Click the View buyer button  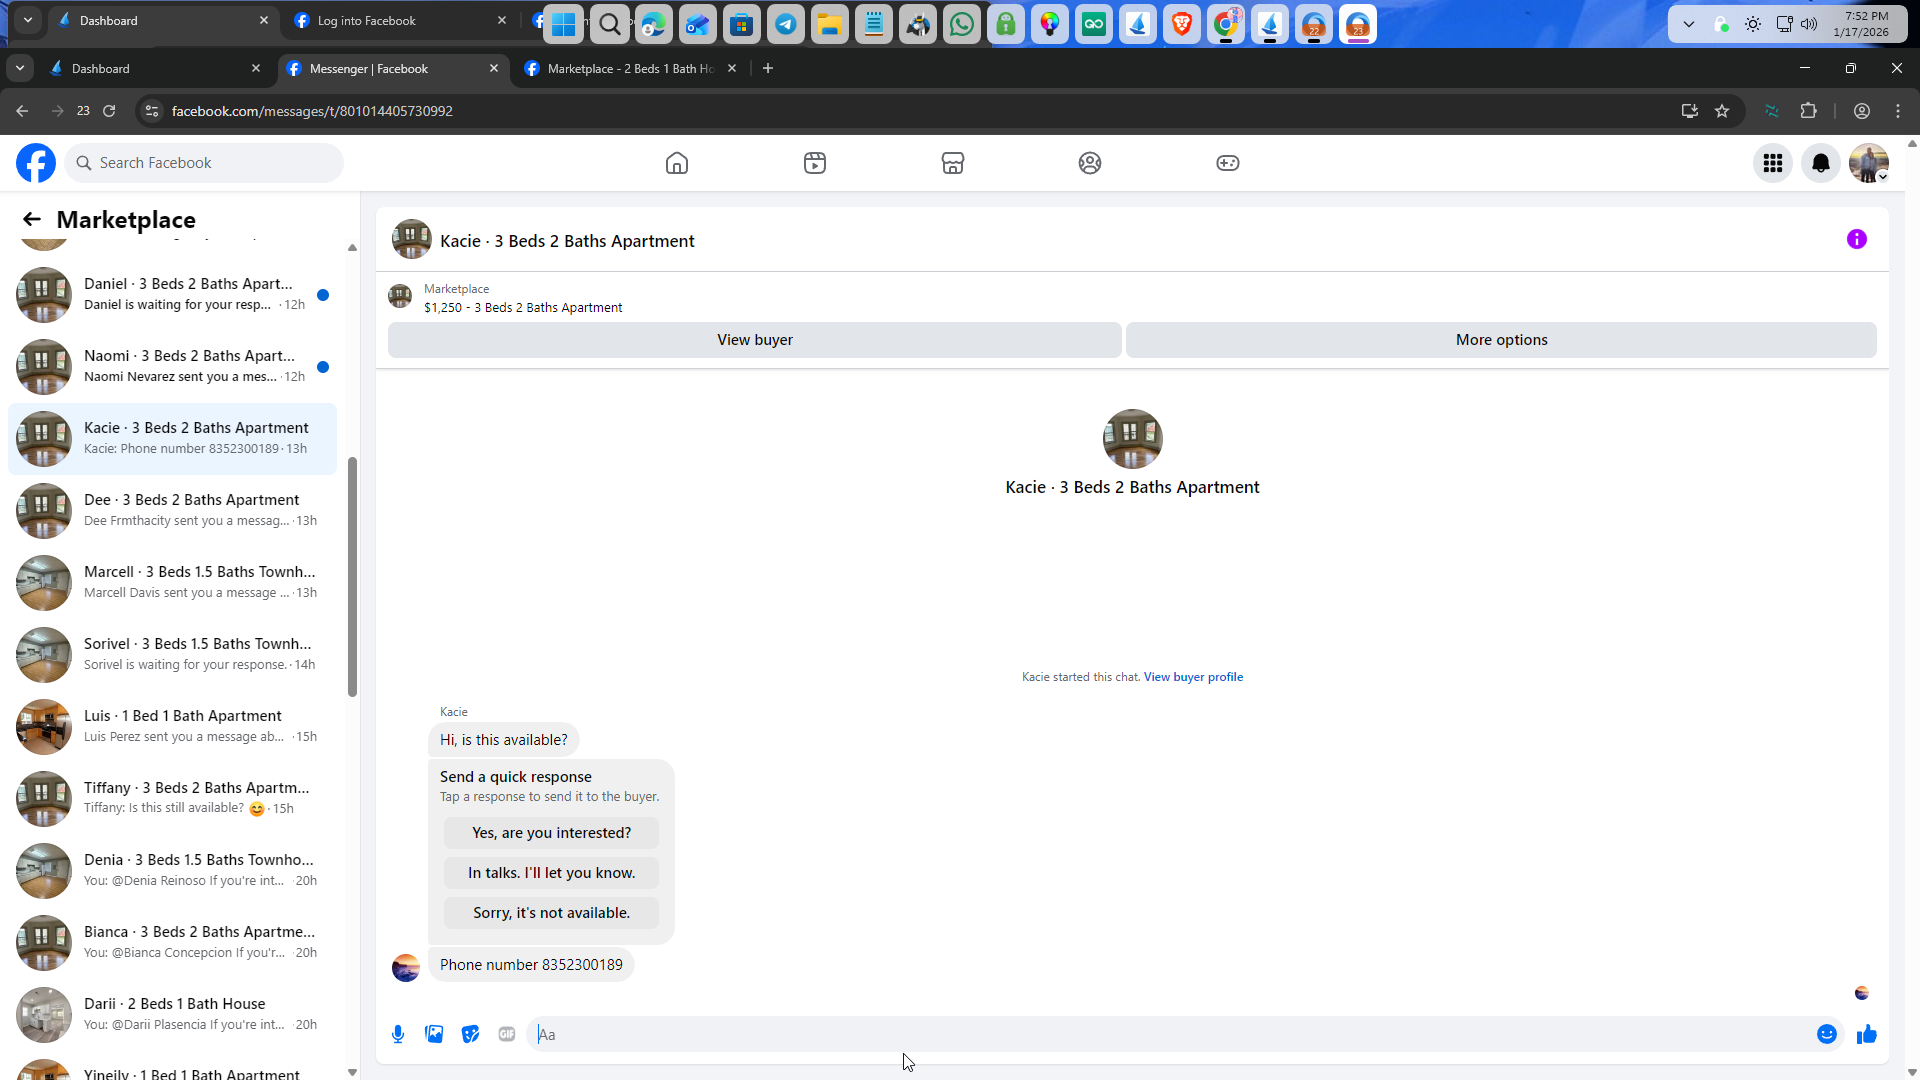[754, 340]
